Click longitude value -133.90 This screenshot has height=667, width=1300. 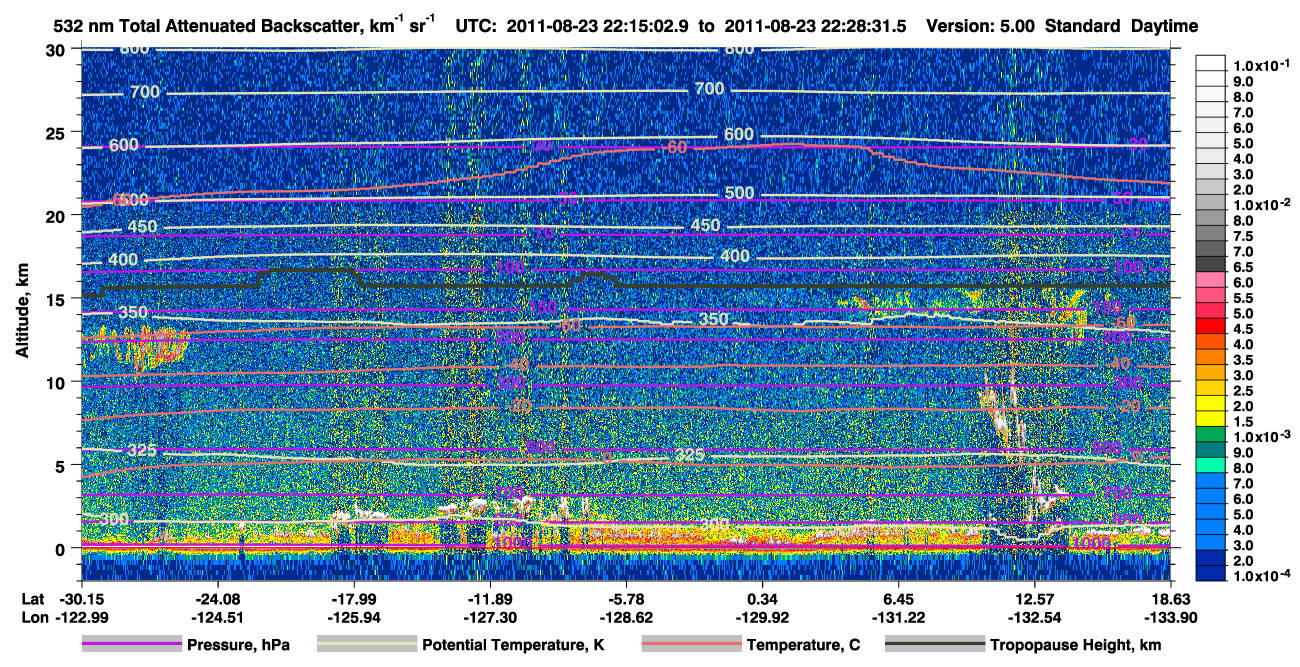tap(1171, 617)
